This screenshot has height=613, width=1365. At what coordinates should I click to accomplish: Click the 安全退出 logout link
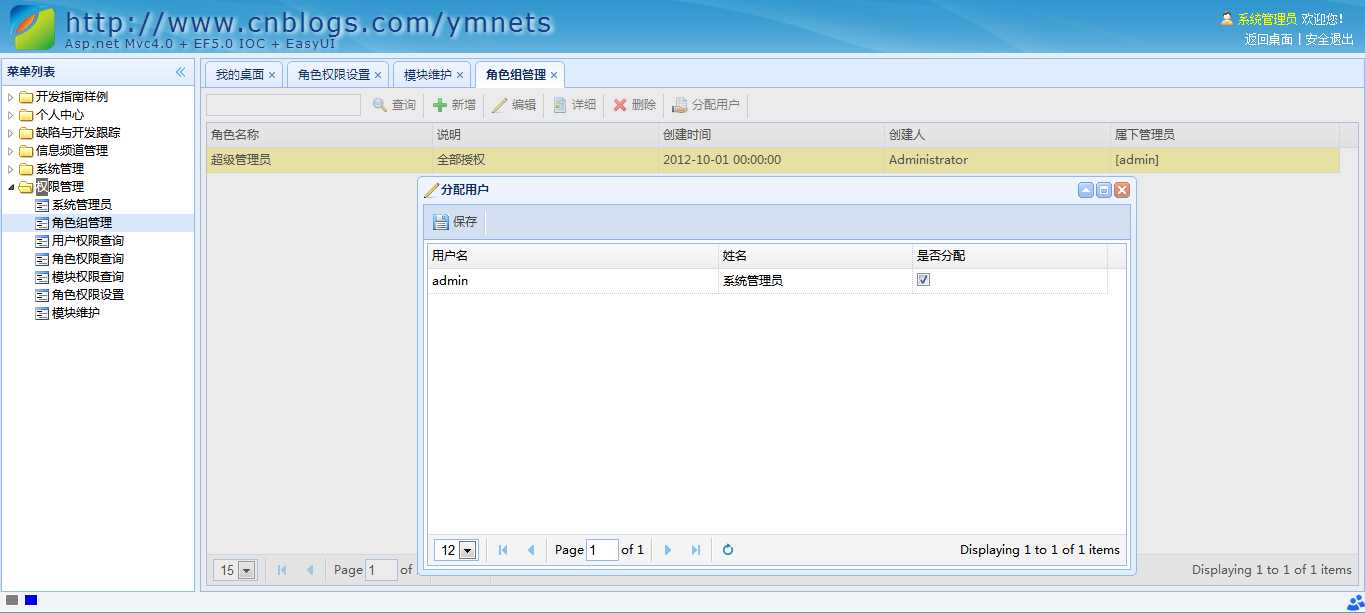[1330, 40]
